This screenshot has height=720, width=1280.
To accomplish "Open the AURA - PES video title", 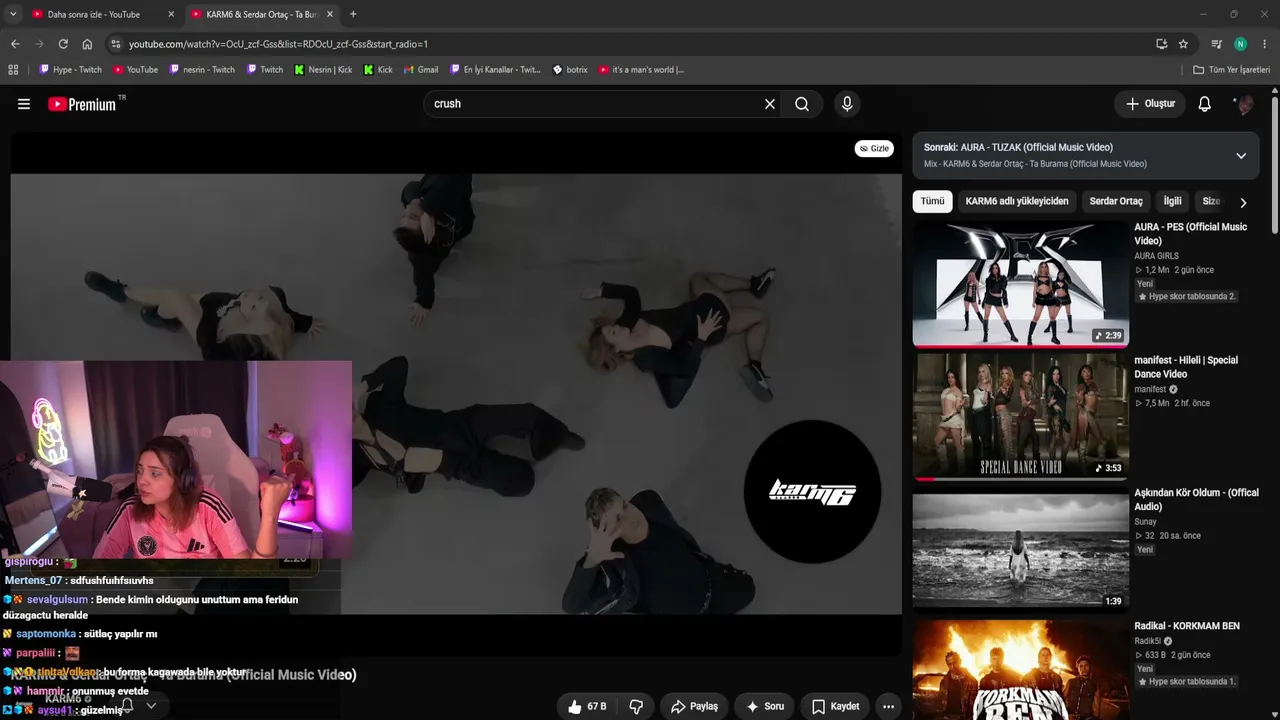I will (x=1191, y=234).
